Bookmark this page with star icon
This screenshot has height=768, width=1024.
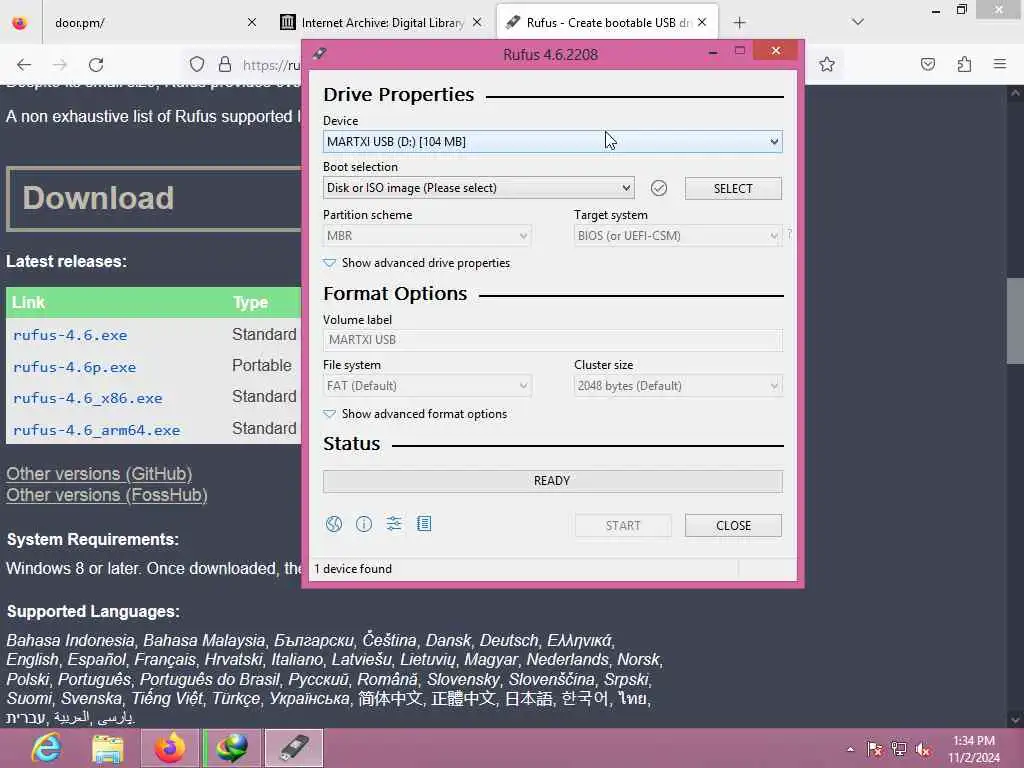(x=827, y=64)
